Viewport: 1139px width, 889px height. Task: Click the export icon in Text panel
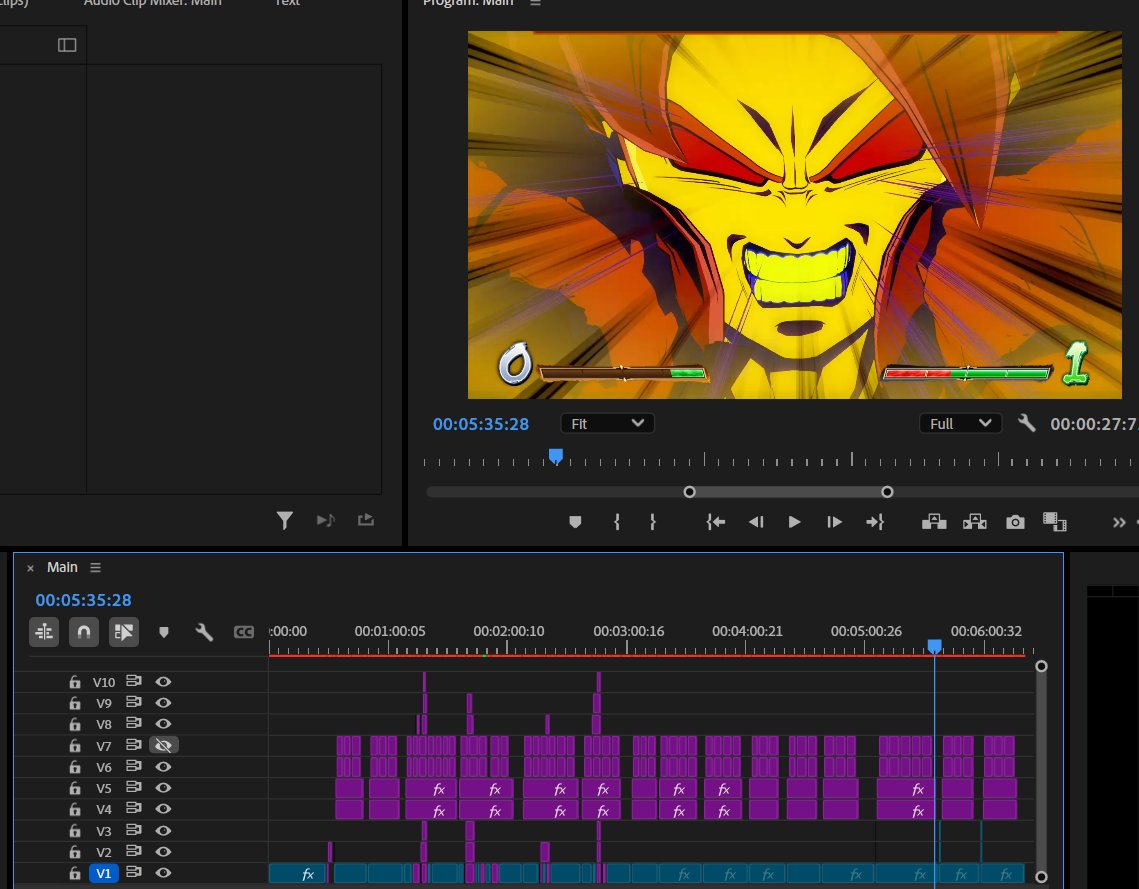[x=366, y=520]
